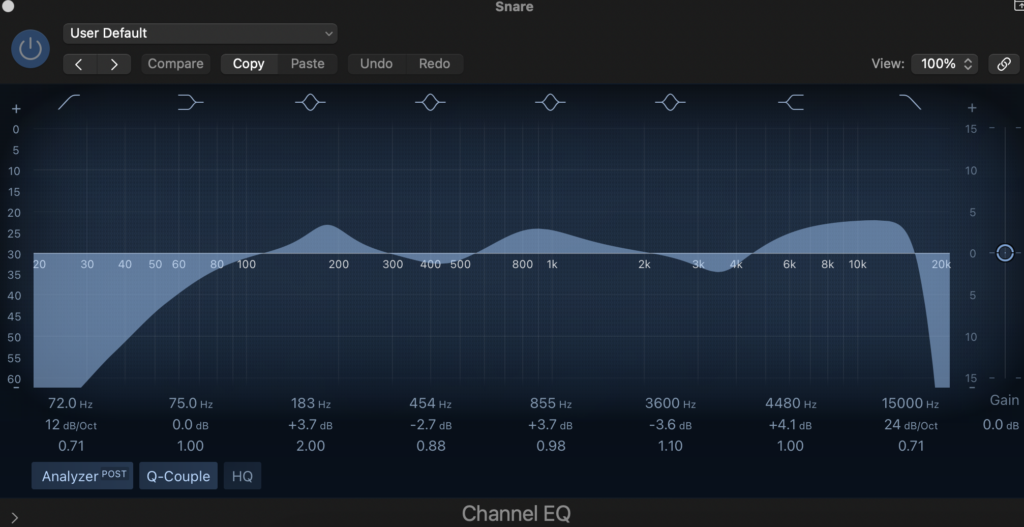Viewport: 1024px width, 527px height.
Task: Toggle the low shelf band icon
Action: click(190, 102)
